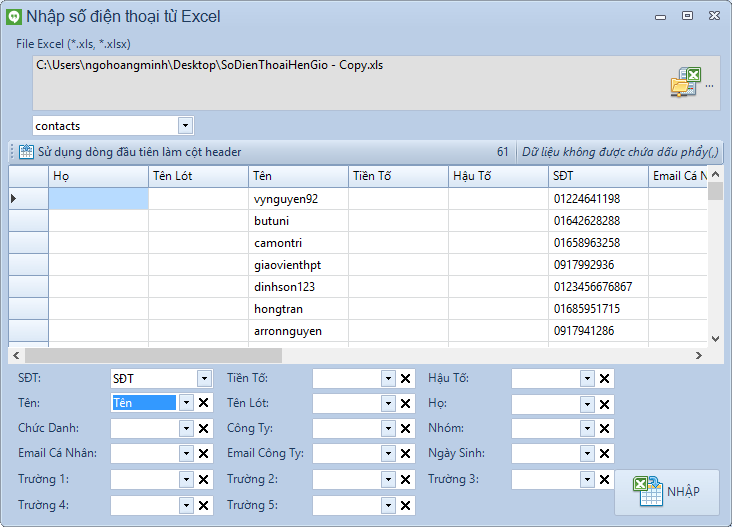Click the grid scroll right arrow
The height and width of the screenshot is (527, 732).
click(x=699, y=356)
